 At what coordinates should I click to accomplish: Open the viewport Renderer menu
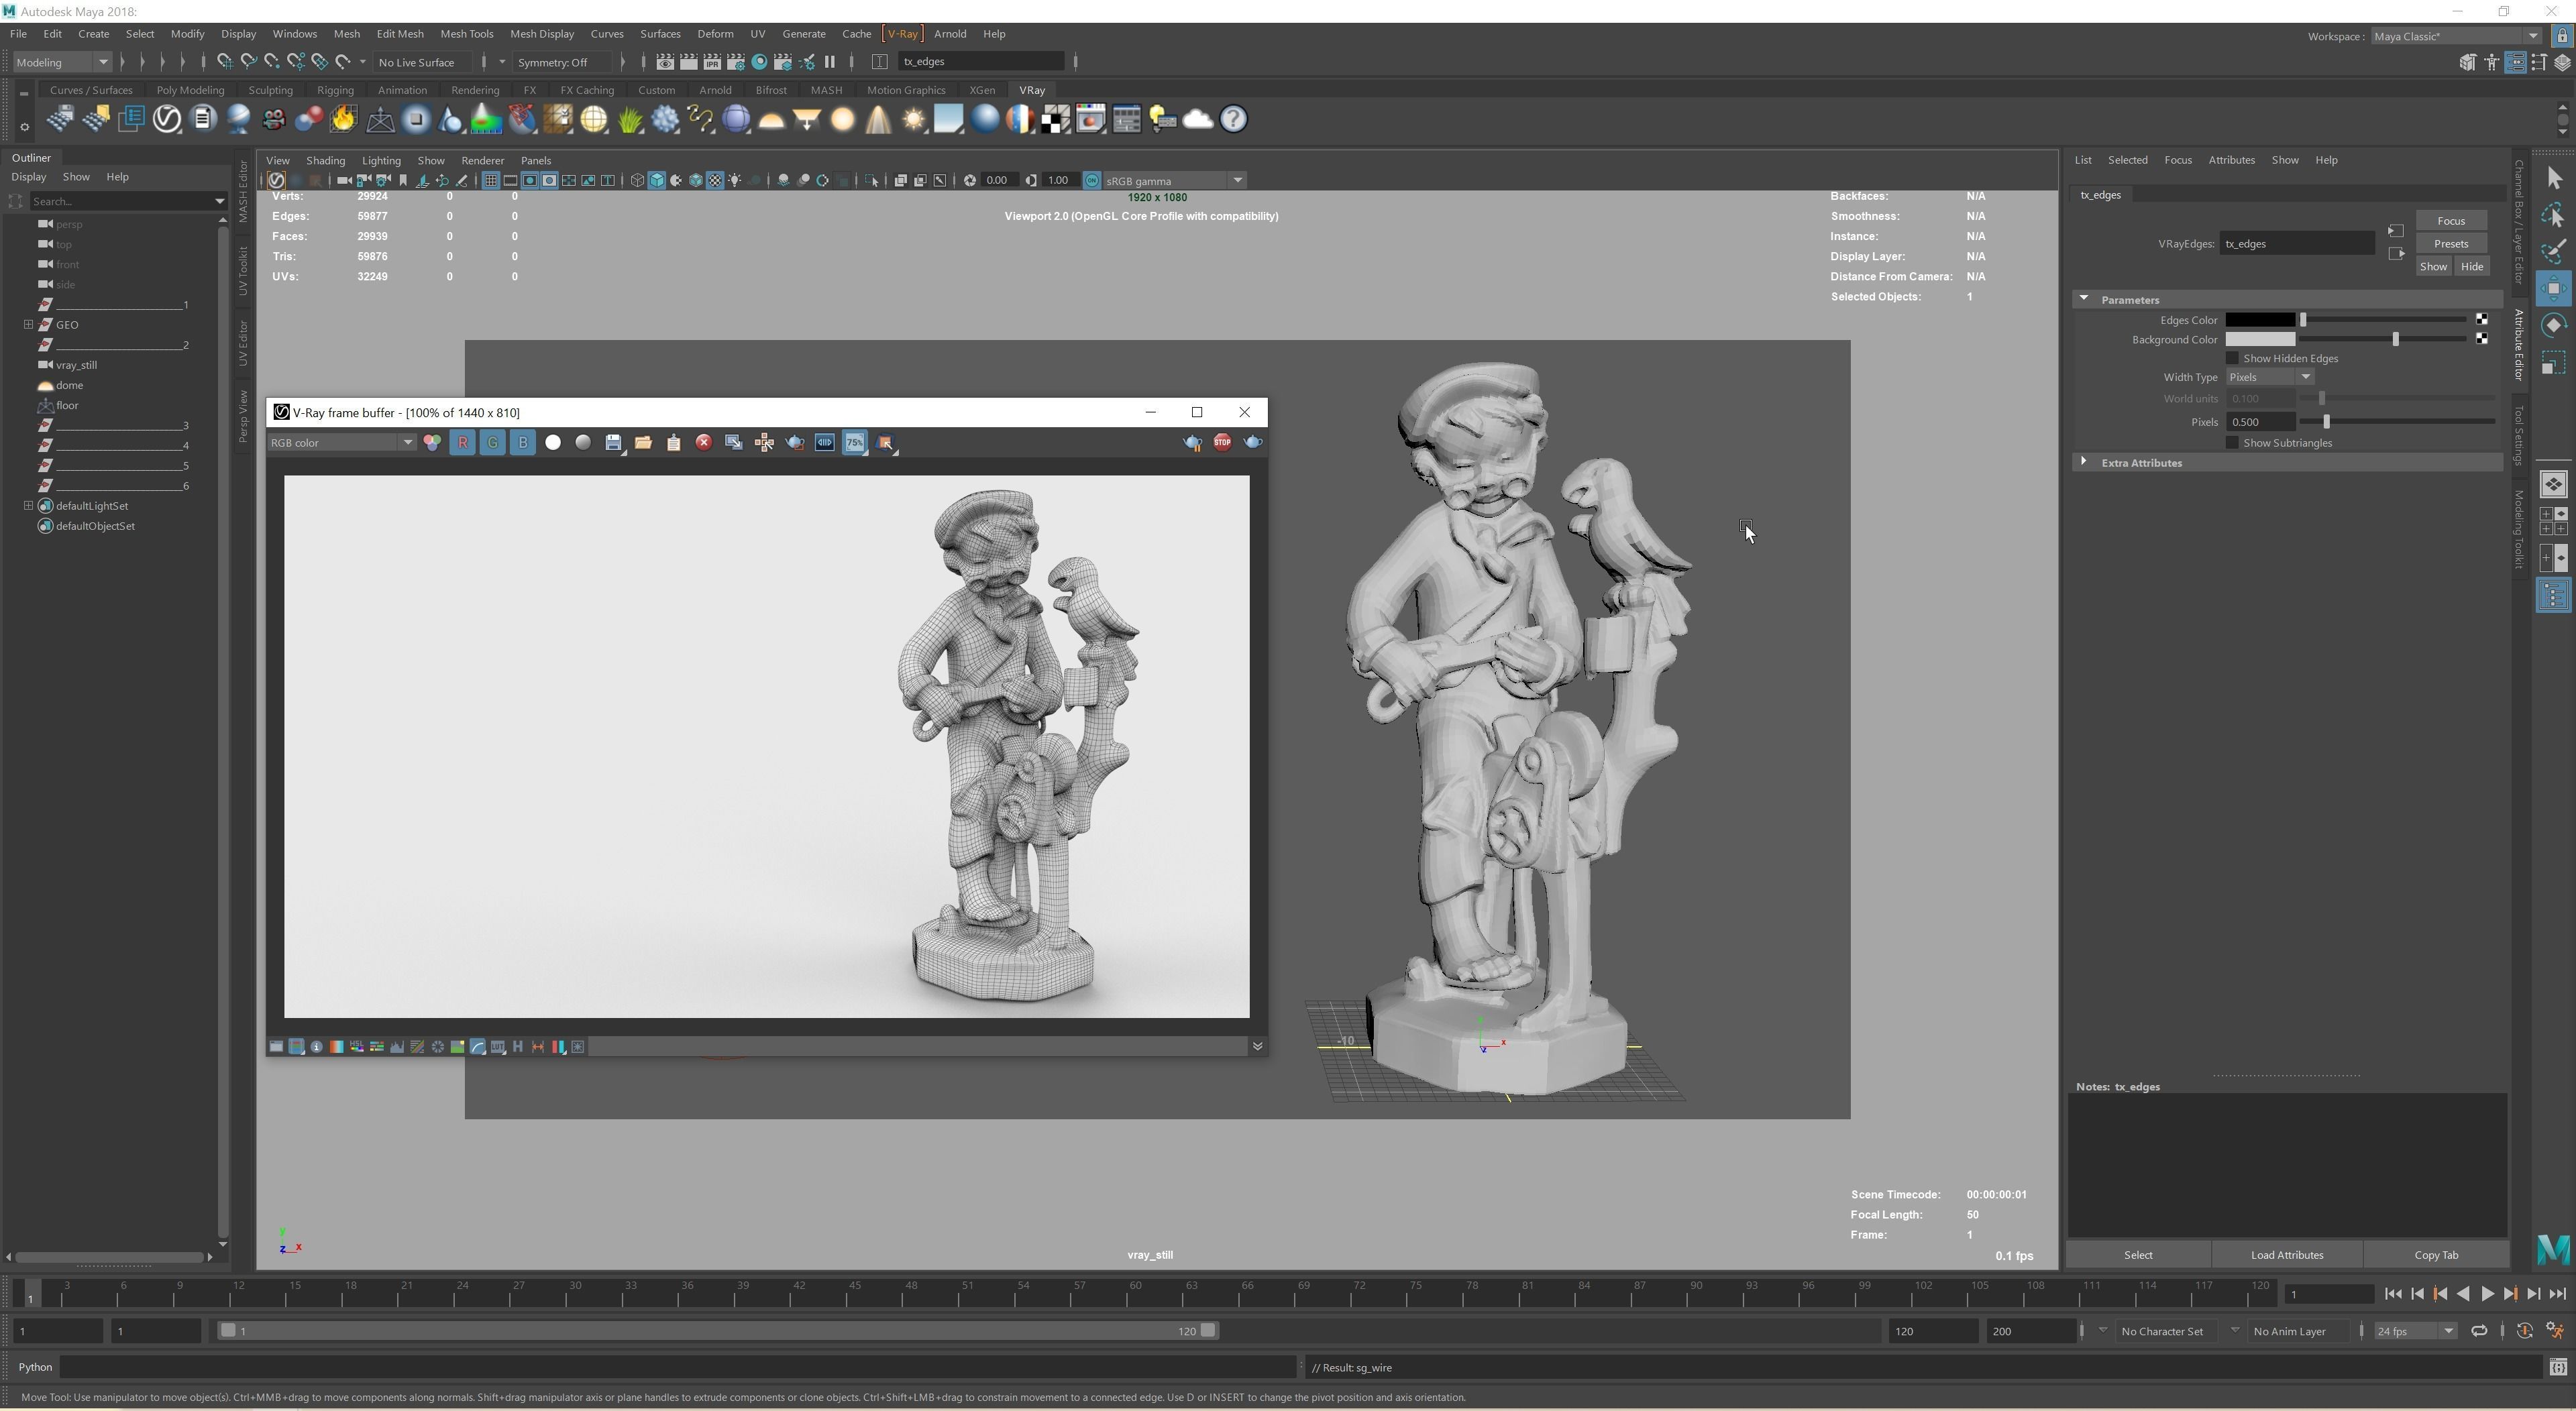click(482, 160)
